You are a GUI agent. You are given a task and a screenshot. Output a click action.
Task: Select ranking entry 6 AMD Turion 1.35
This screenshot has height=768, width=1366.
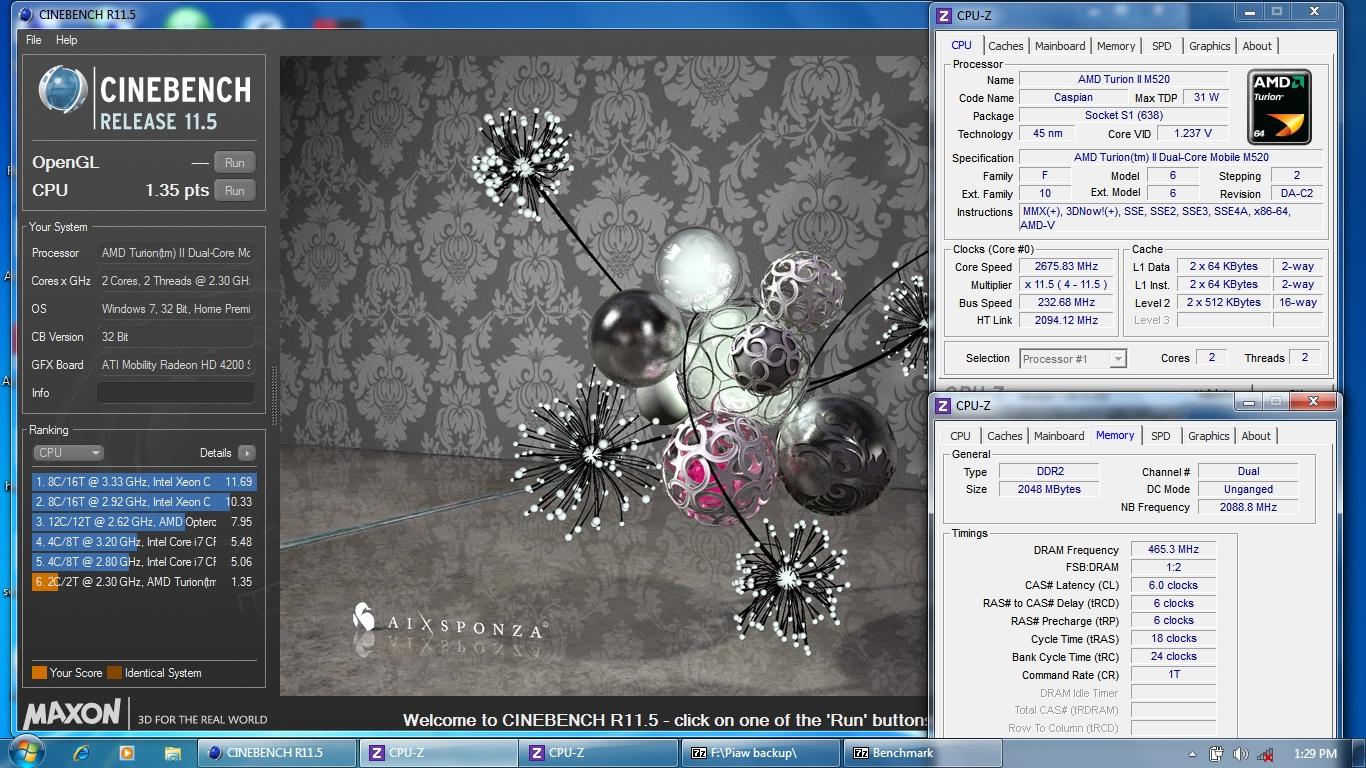(x=144, y=582)
